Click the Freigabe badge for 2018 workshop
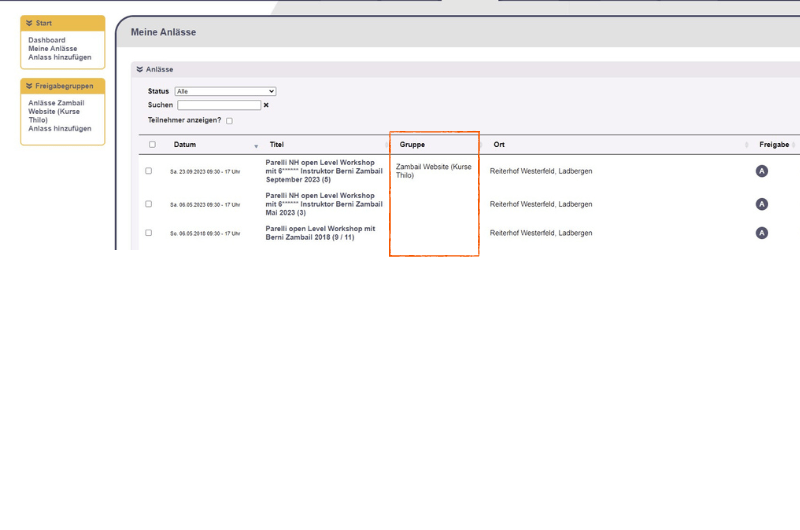The image size is (800, 530). click(x=762, y=233)
